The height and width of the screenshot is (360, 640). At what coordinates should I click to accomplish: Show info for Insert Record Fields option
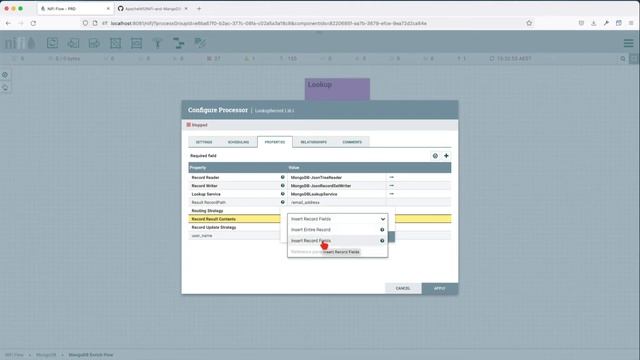[x=382, y=241]
